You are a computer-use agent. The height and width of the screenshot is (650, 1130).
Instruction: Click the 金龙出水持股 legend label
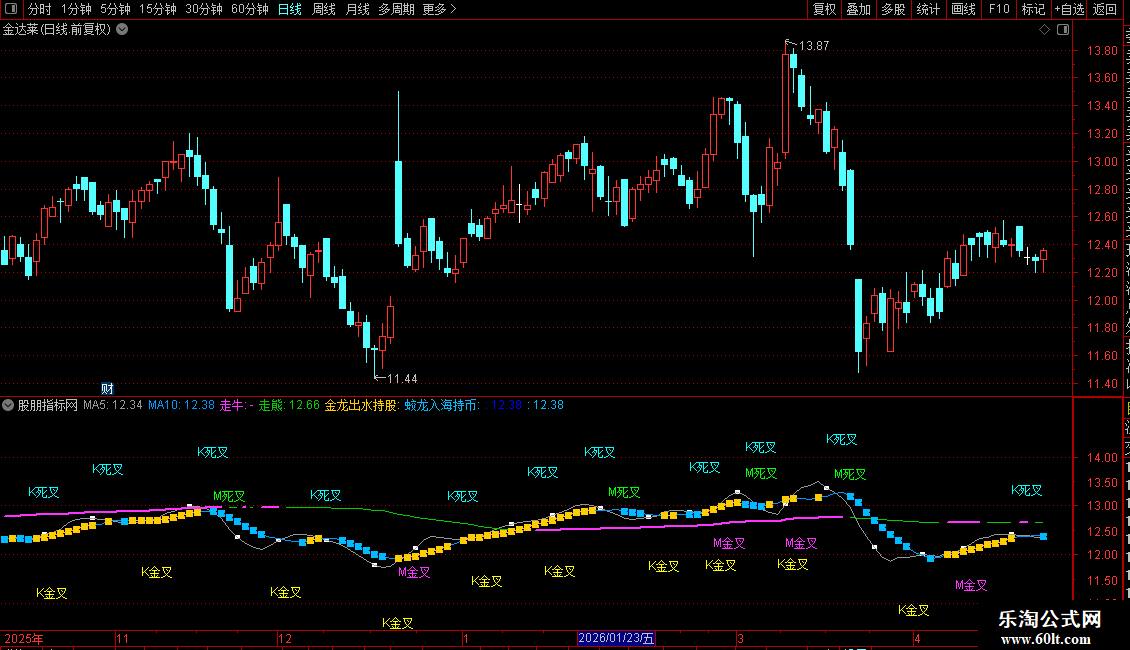361,405
